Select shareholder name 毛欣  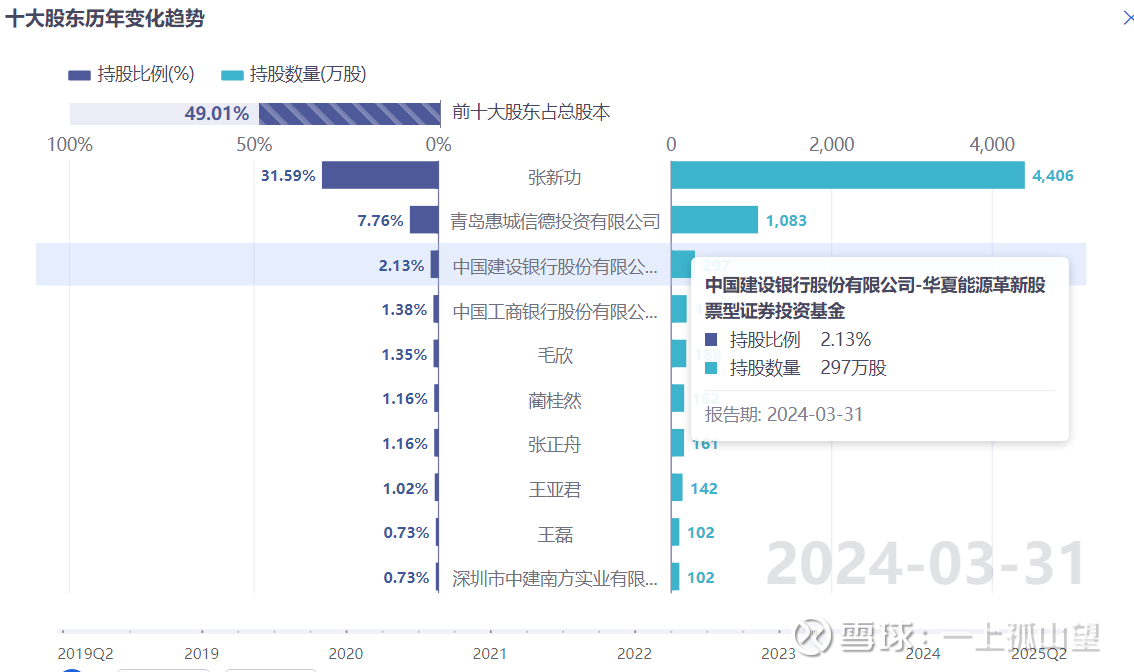[555, 355]
